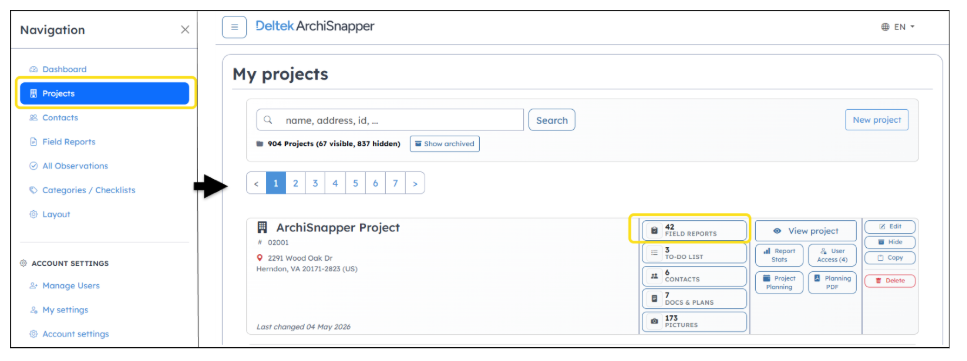Screen dimensions: 967x361
Task: Click the bar chart icon in Report Stats
Action: click(x=767, y=251)
